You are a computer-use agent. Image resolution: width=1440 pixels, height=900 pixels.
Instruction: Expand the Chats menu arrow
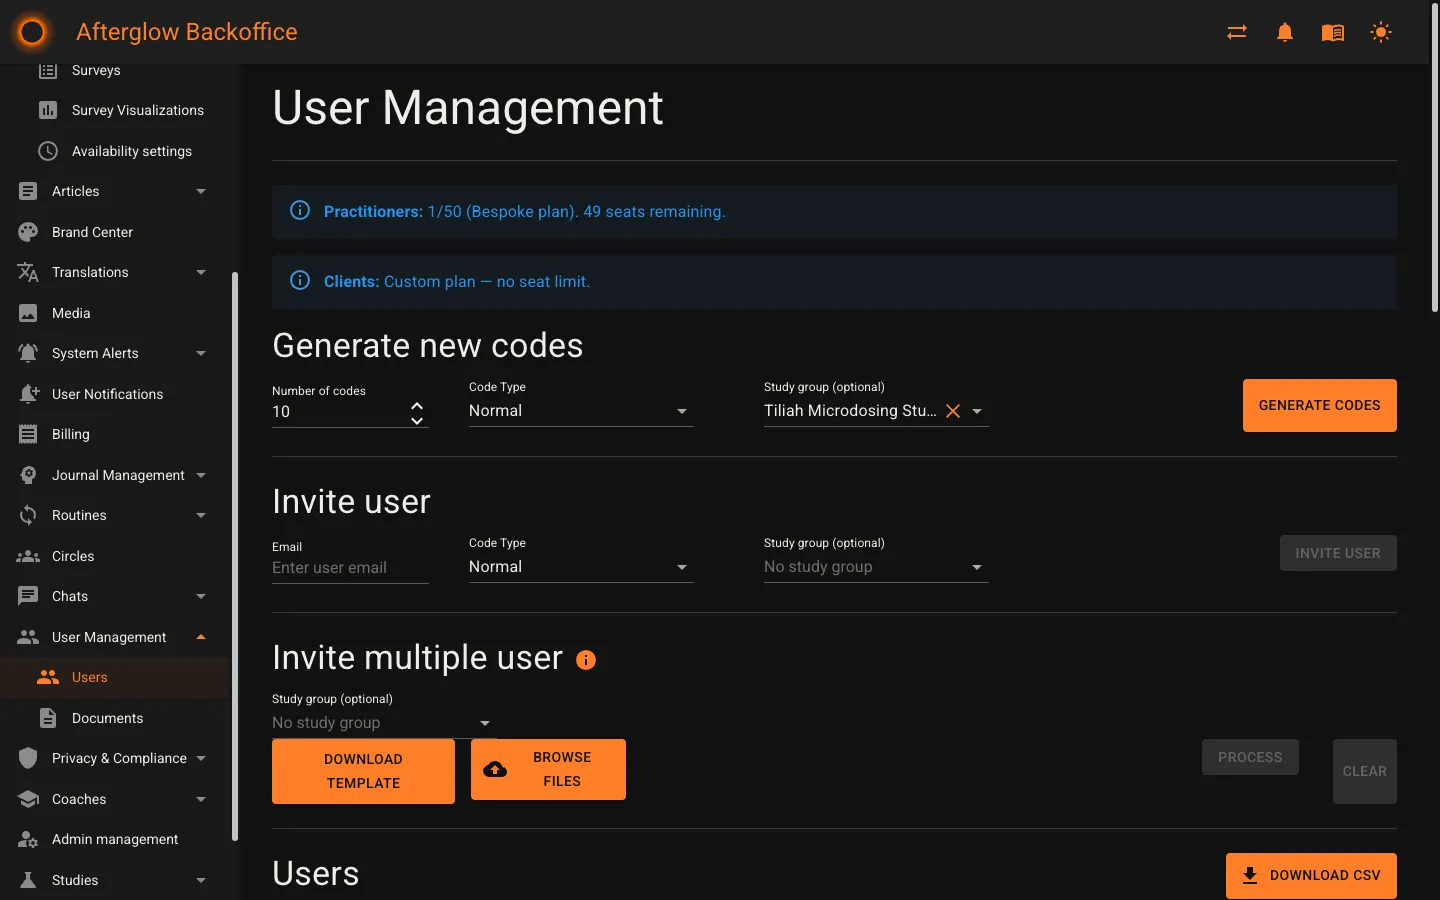click(x=201, y=596)
